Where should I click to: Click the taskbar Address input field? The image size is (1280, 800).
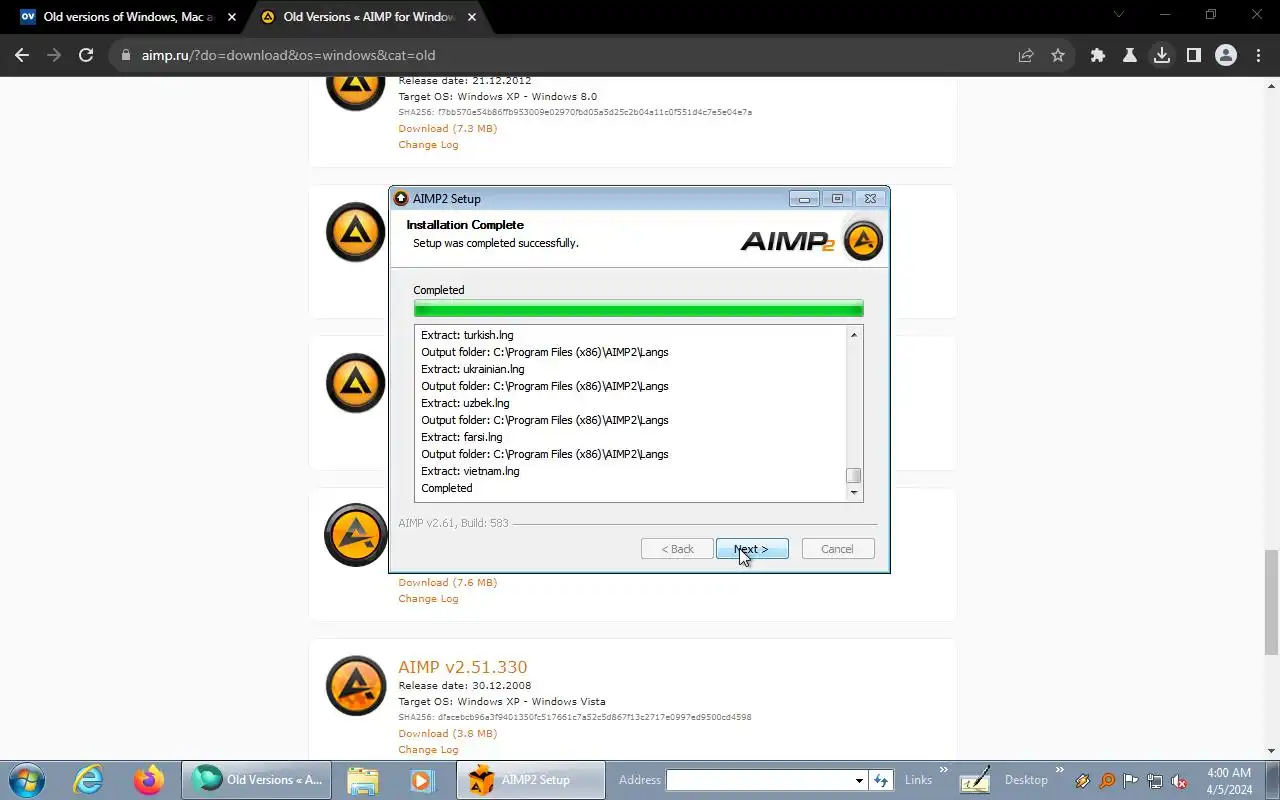pyautogui.click(x=760, y=780)
